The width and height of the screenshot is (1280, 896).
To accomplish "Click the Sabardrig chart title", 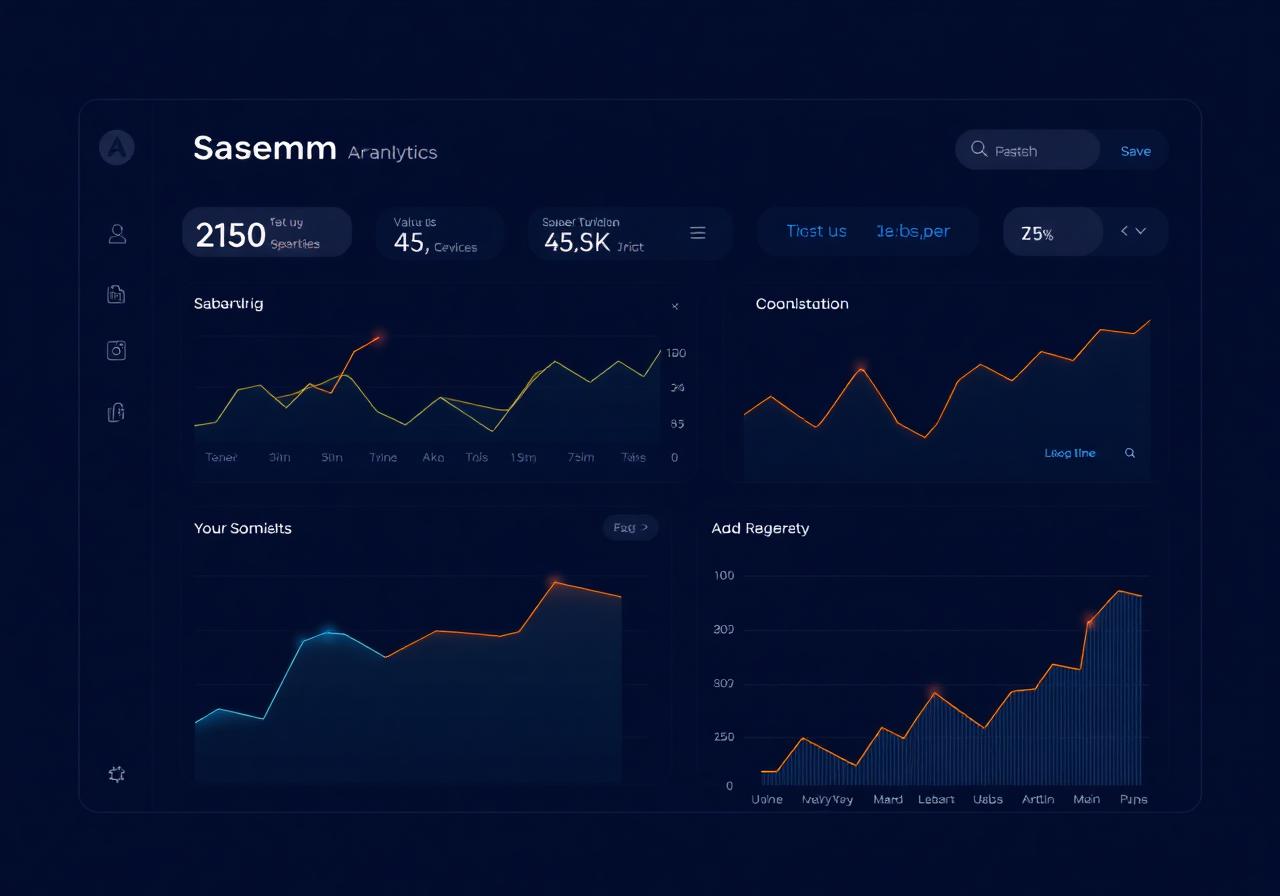I will click(229, 303).
